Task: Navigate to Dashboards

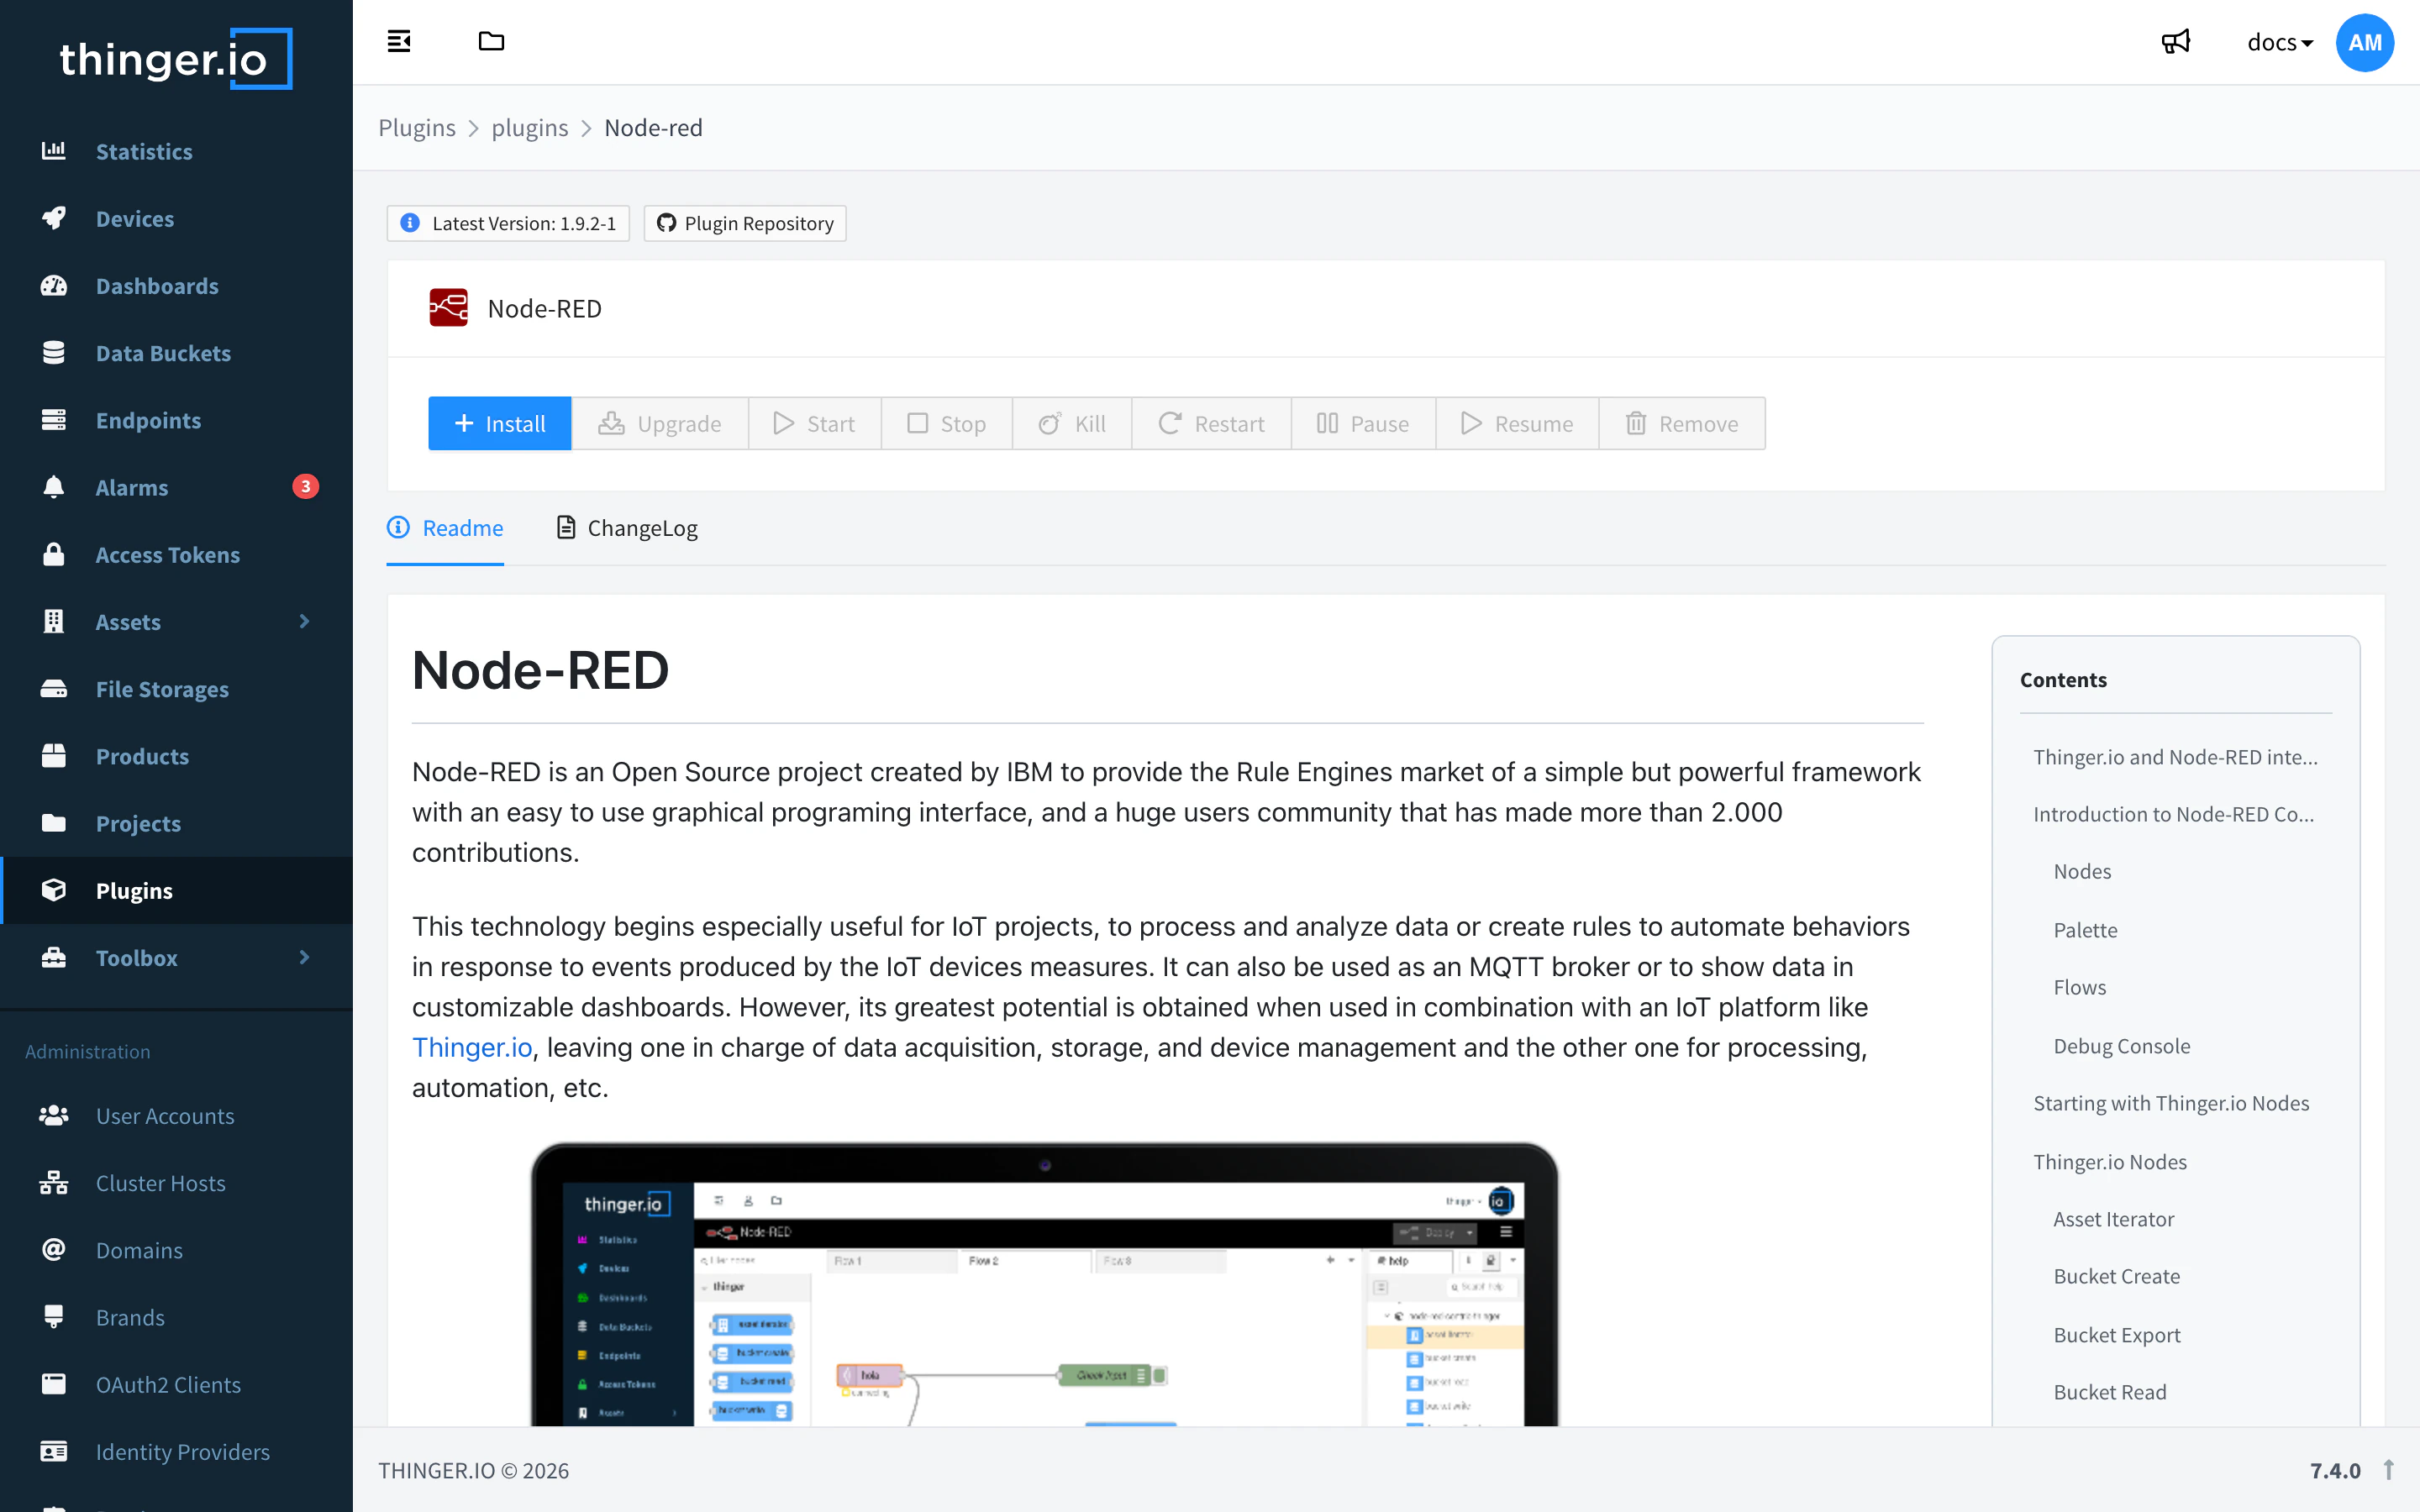Action: coord(176,286)
